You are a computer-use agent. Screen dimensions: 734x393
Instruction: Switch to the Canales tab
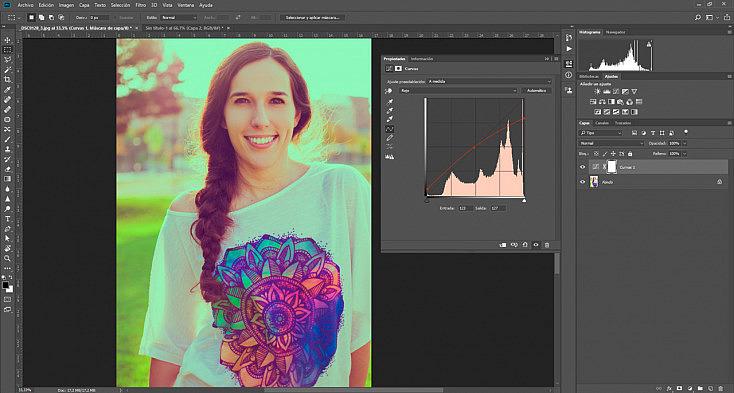[602, 123]
